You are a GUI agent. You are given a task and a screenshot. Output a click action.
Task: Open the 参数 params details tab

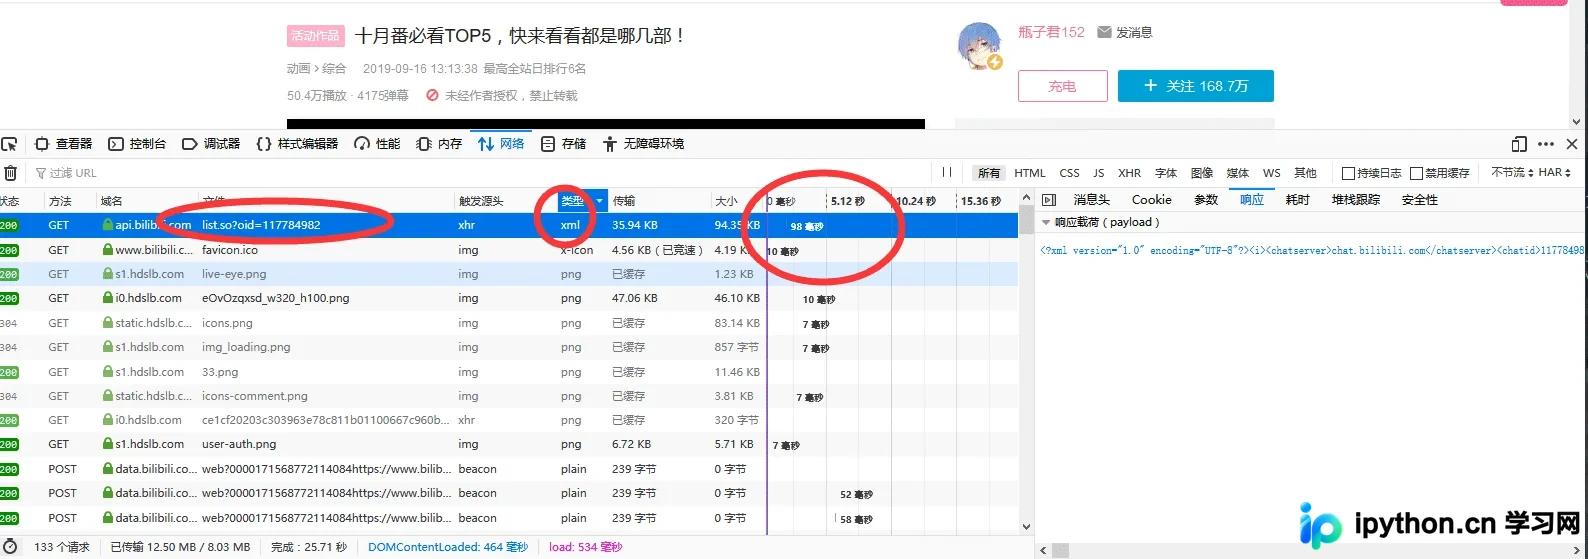1206,200
